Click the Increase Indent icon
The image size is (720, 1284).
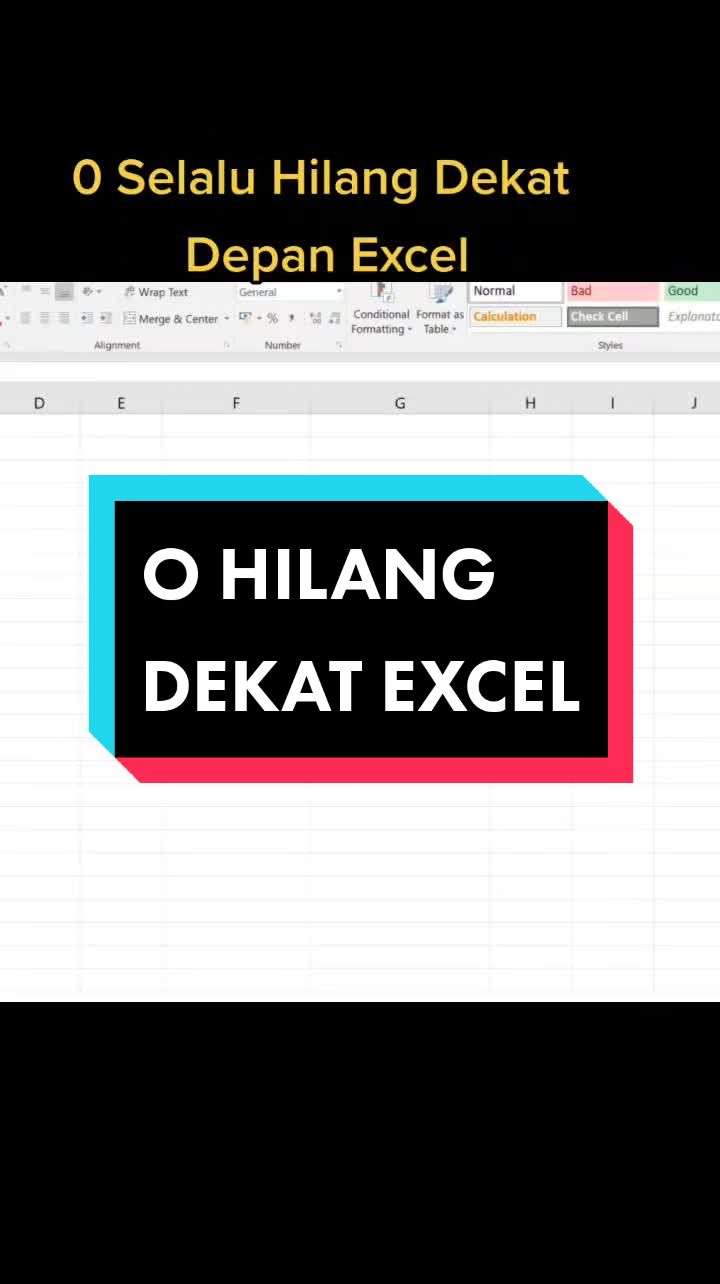pyautogui.click(x=105, y=319)
